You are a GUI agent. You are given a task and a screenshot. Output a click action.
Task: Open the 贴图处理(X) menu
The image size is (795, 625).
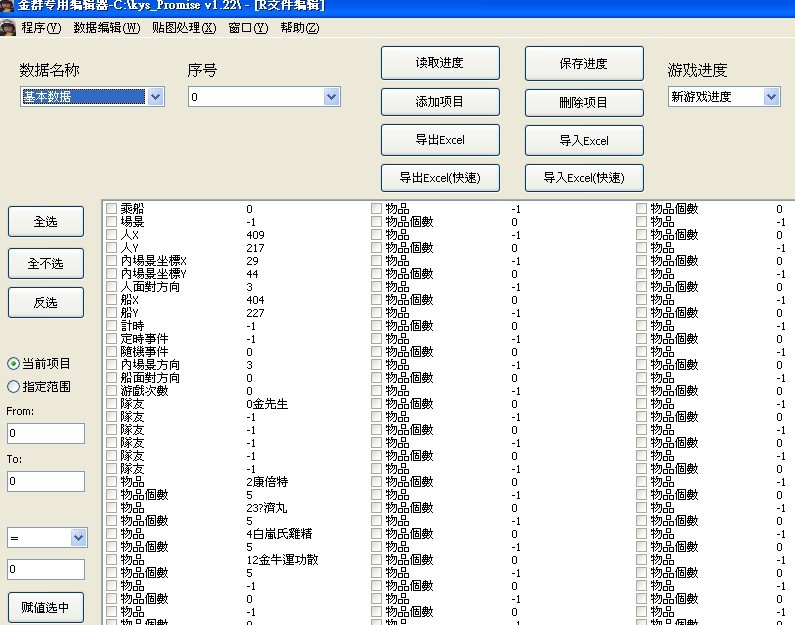tap(184, 27)
